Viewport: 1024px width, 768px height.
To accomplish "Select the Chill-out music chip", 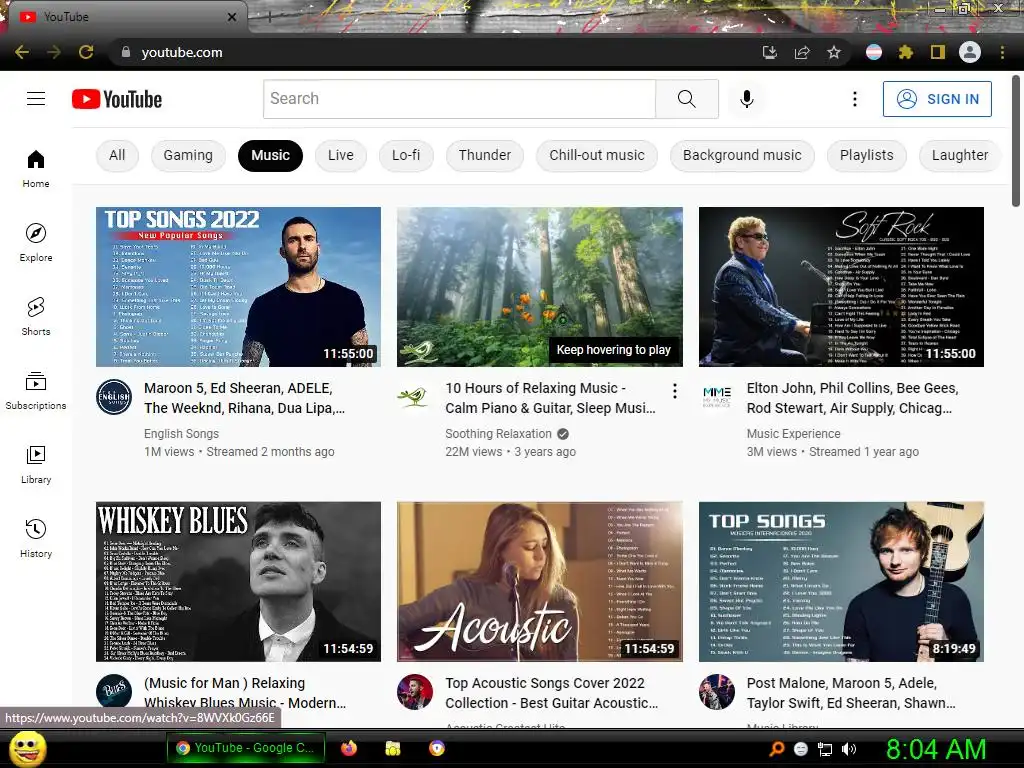I will 597,155.
